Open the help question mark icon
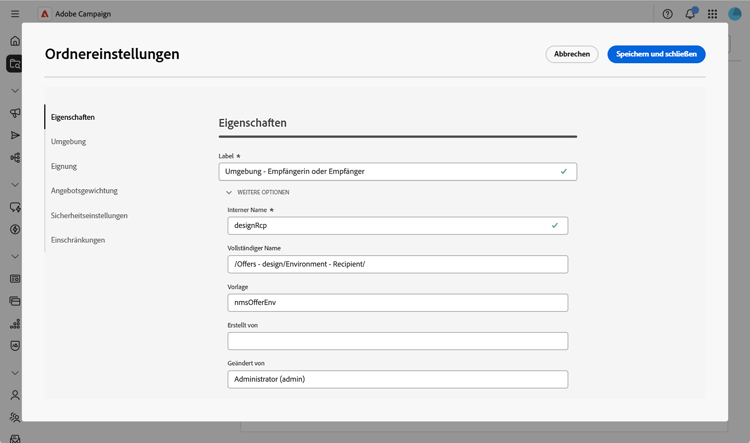The height and width of the screenshot is (443, 750). coord(667,14)
